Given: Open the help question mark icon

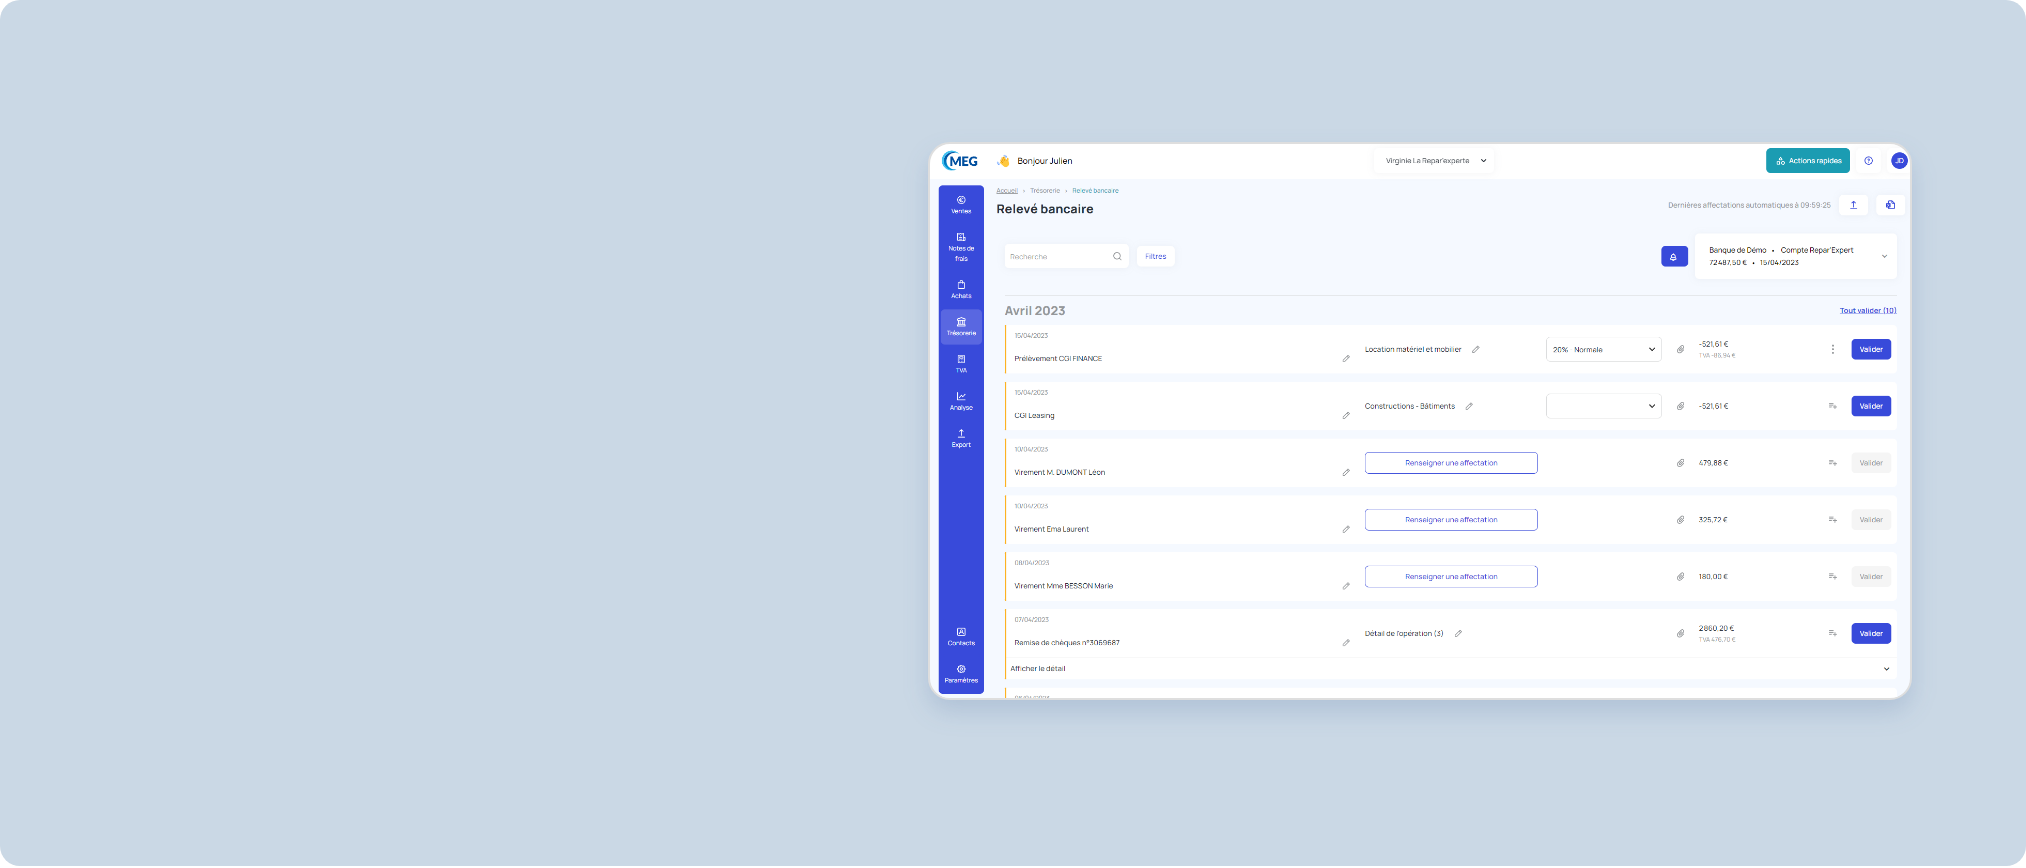Looking at the screenshot, I should [1868, 161].
